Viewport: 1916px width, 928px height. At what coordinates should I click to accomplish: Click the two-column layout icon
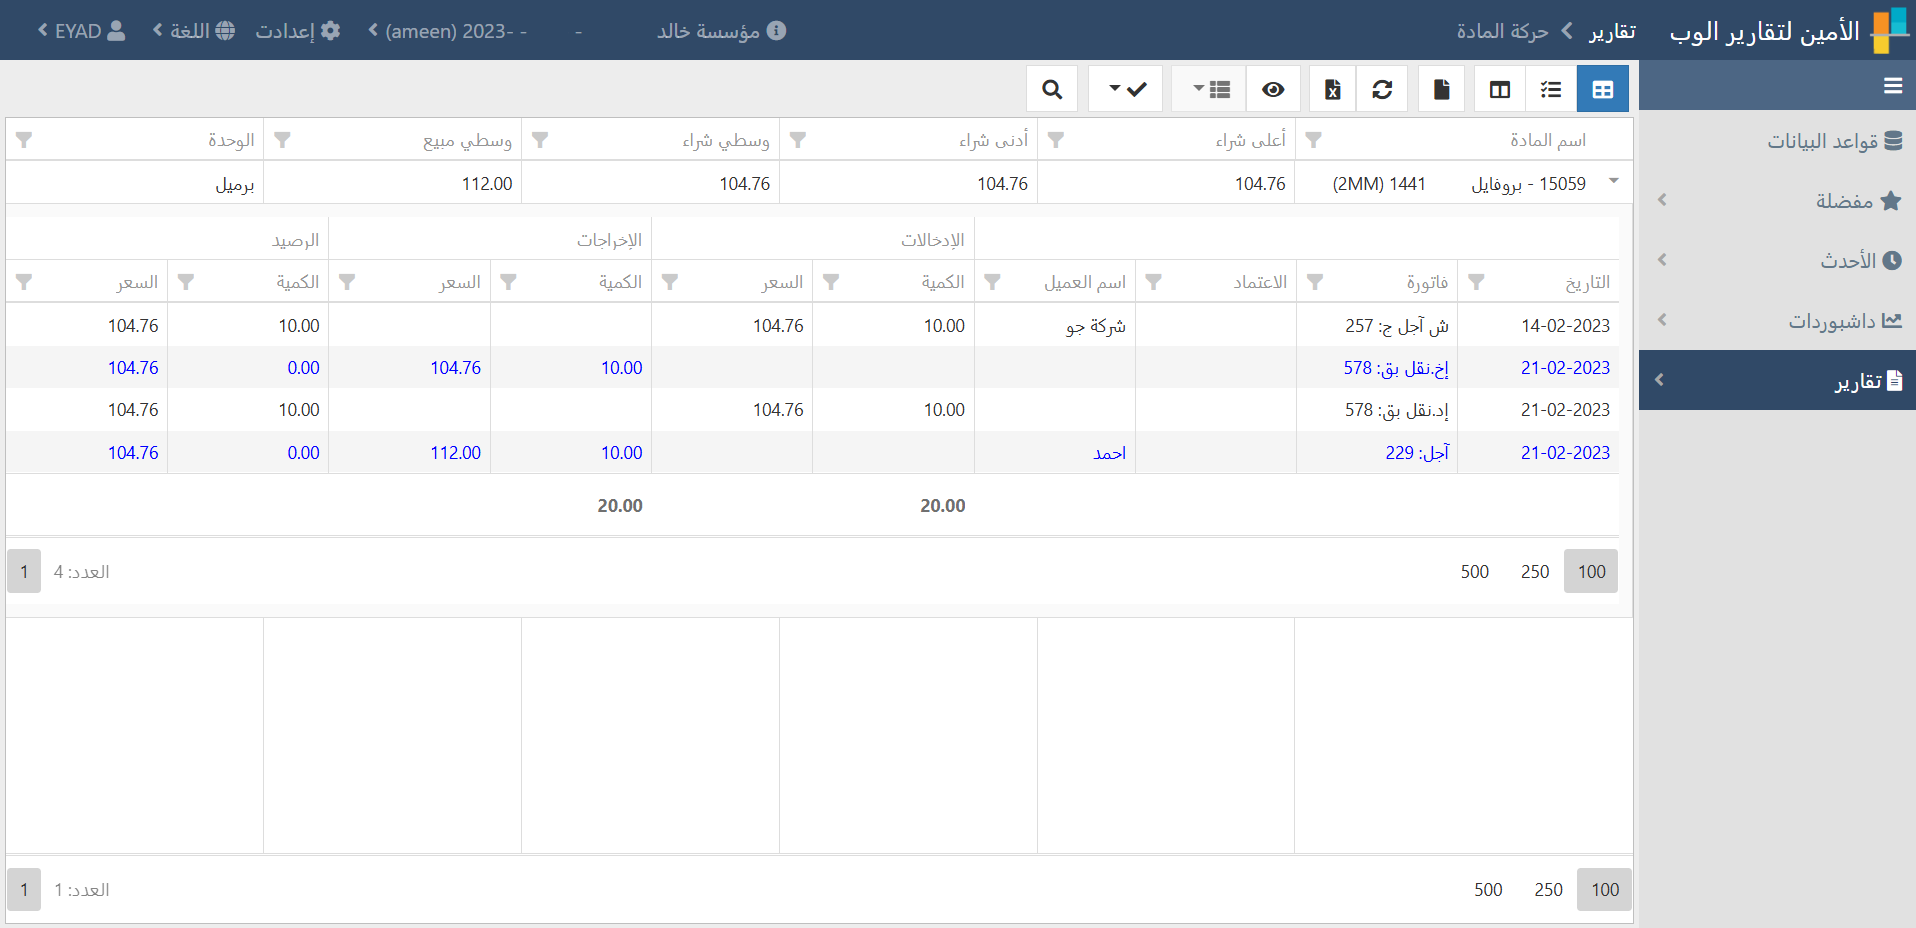tap(1499, 90)
